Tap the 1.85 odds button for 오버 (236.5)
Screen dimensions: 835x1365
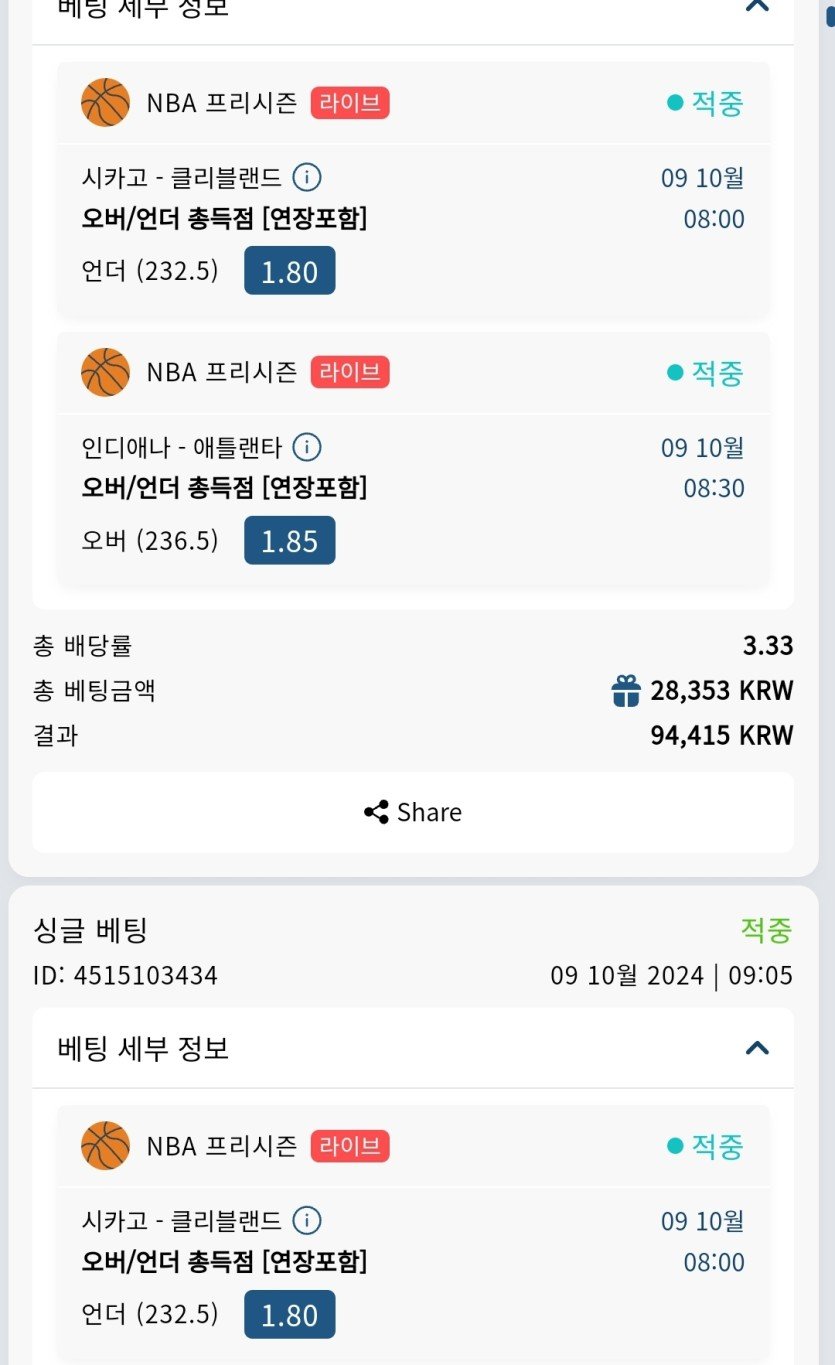(289, 541)
